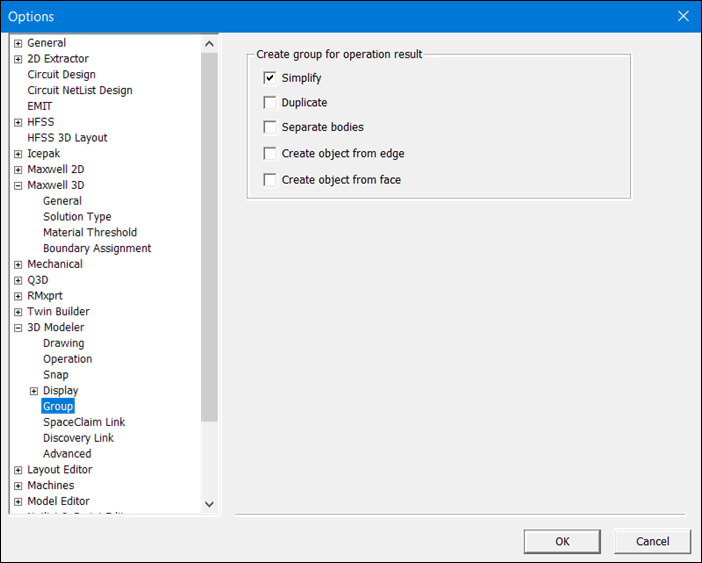
Task: Uncheck the Simplify checkbox
Action: click(270, 78)
